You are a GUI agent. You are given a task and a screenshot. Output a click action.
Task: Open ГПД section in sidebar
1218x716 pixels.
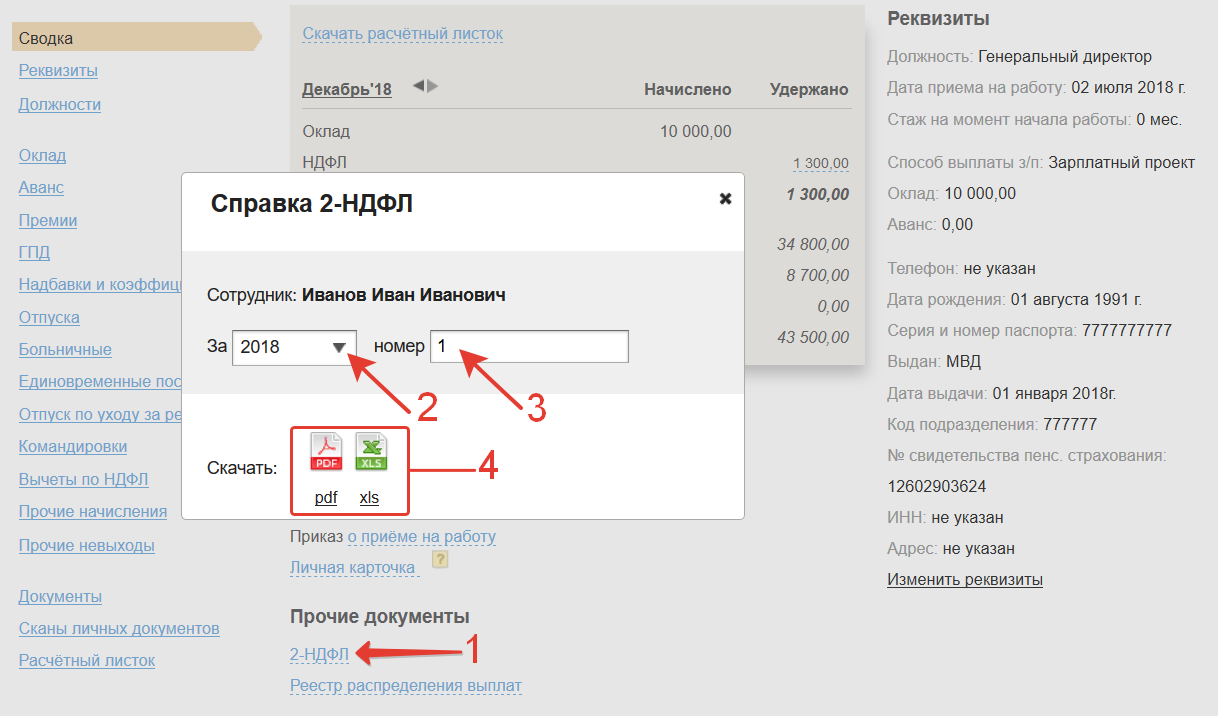(34, 252)
